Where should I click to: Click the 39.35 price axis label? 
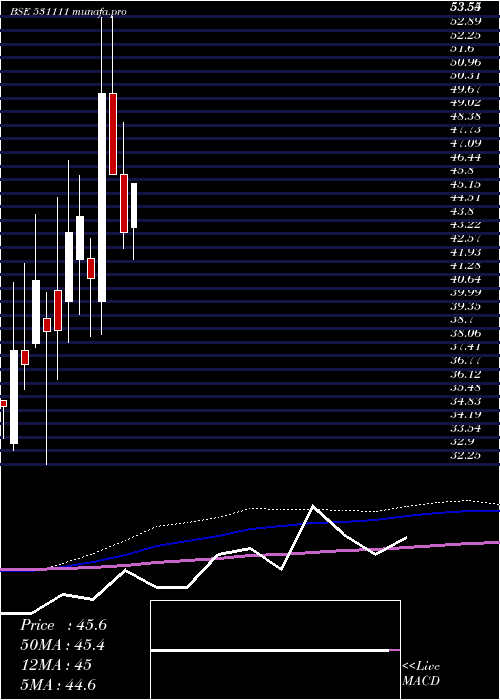(x=466, y=307)
